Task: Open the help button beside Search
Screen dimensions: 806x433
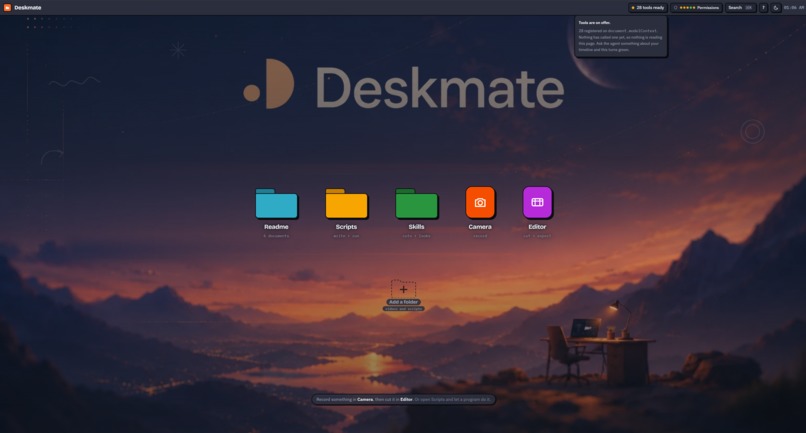Action: pos(763,8)
